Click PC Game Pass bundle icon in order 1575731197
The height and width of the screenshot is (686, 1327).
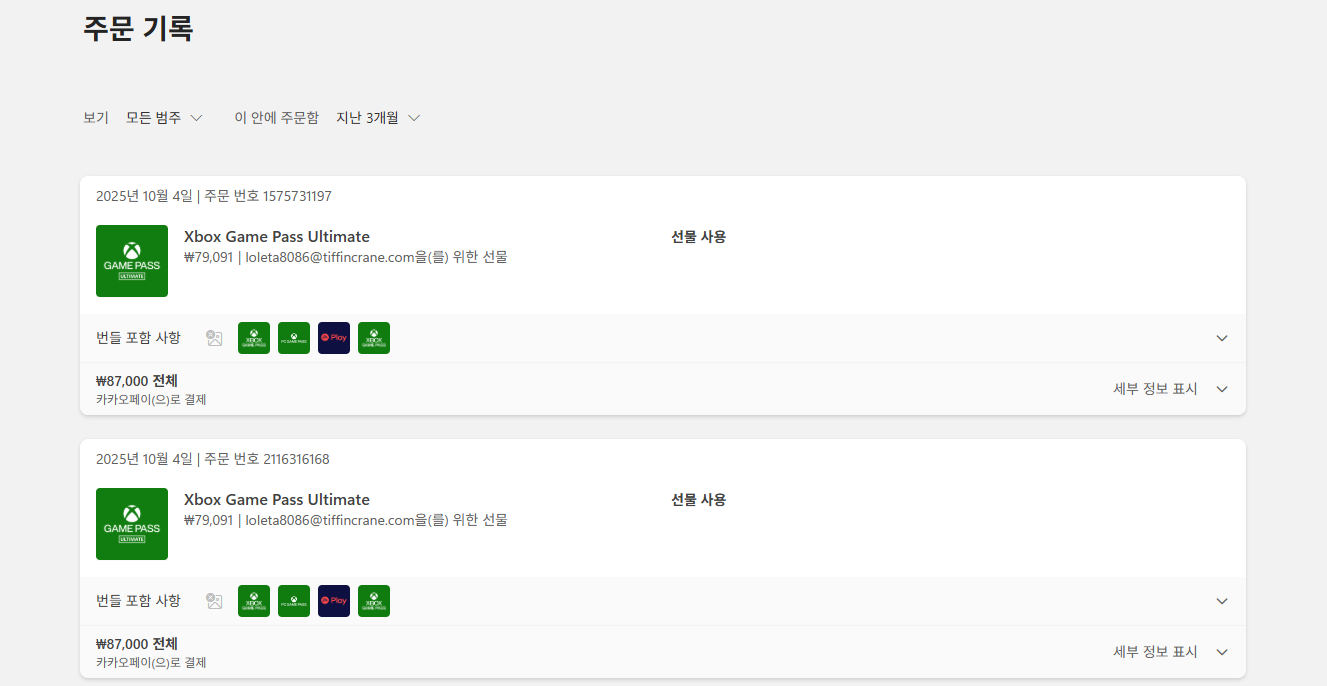coord(294,338)
